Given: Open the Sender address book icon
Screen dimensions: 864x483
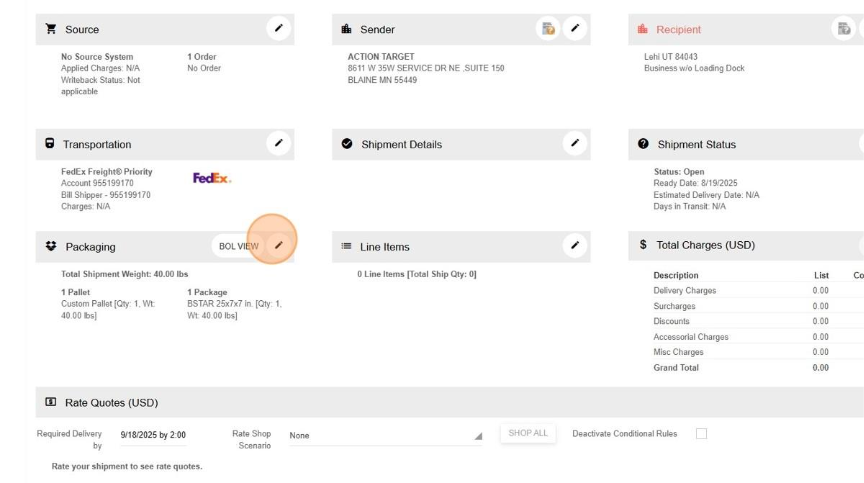Looking at the screenshot, I should tap(548, 29).
